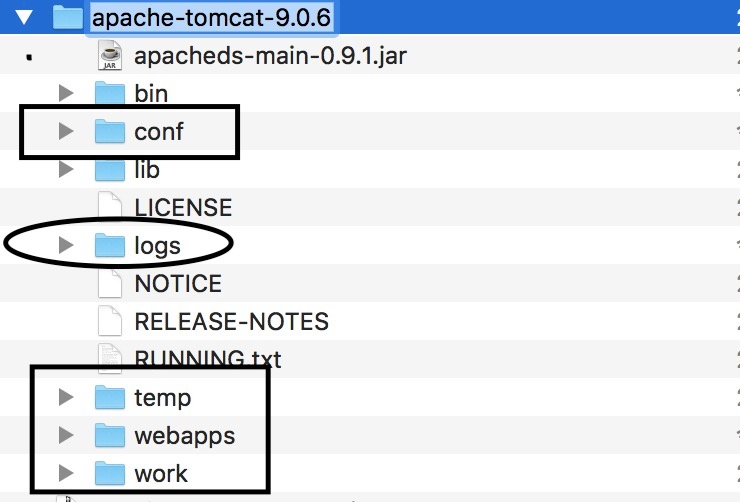Expand the lib folder disclosure triangle
Image resolution: width=740 pixels, height=502 pixels.
66,169
